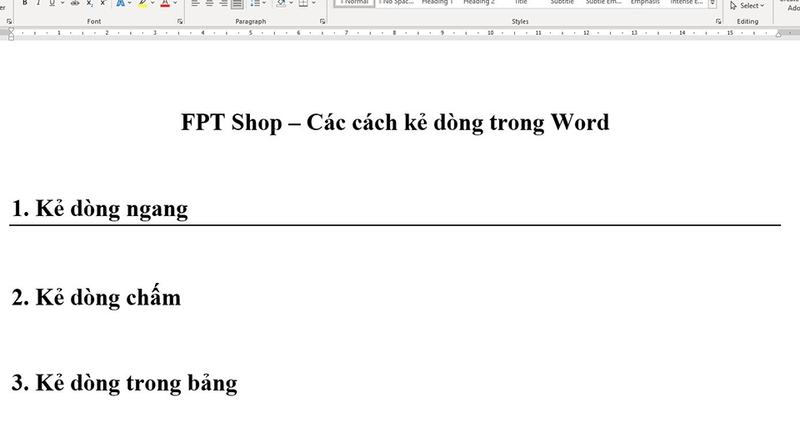Open the Shading dropdown arrow

(x=291, y=3)
